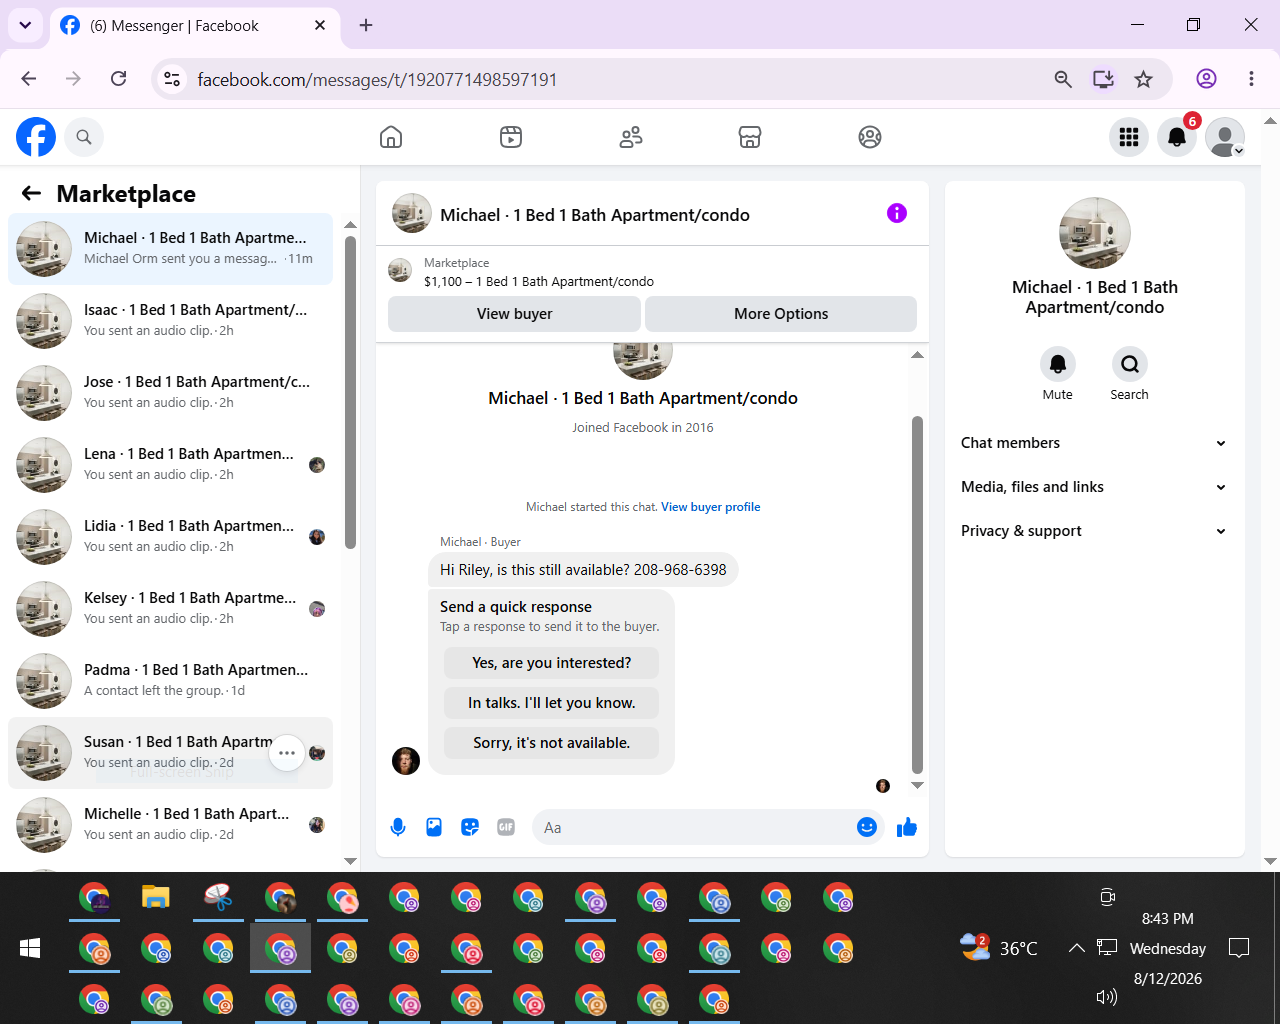The height and width of the screenshot is (1024, 1280).
Task: Open Lidia's apartment conversation
Action: pyautogui.click(x=170, y=537)
